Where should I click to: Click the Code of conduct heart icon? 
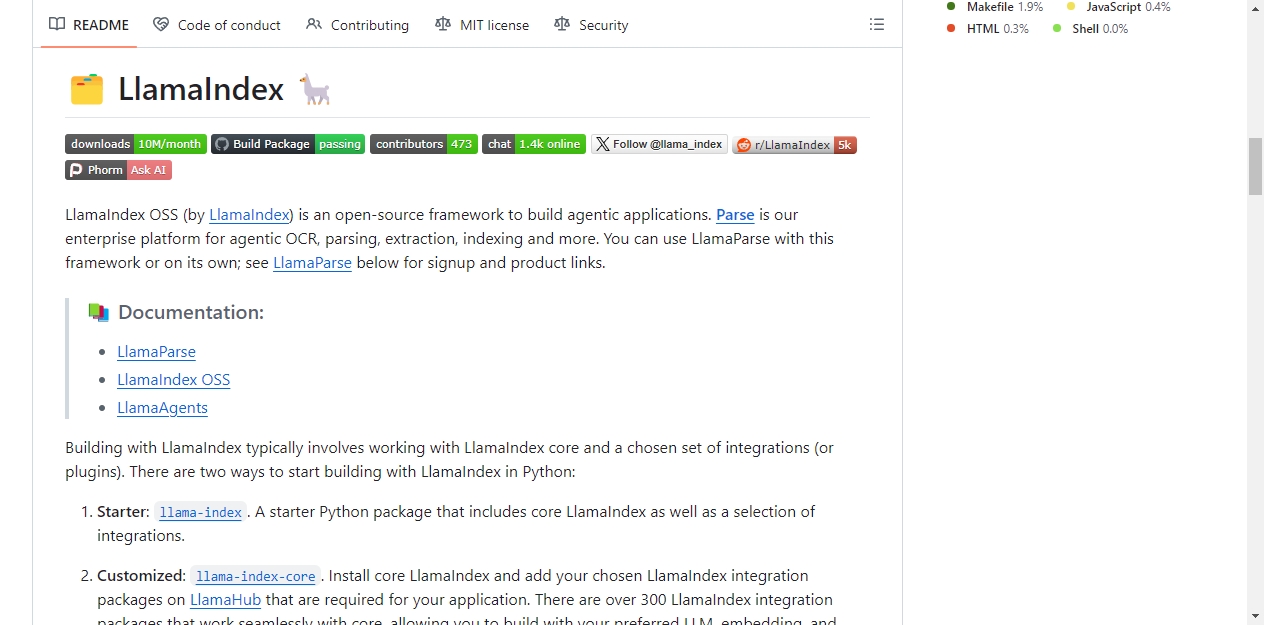pos(161,25)
